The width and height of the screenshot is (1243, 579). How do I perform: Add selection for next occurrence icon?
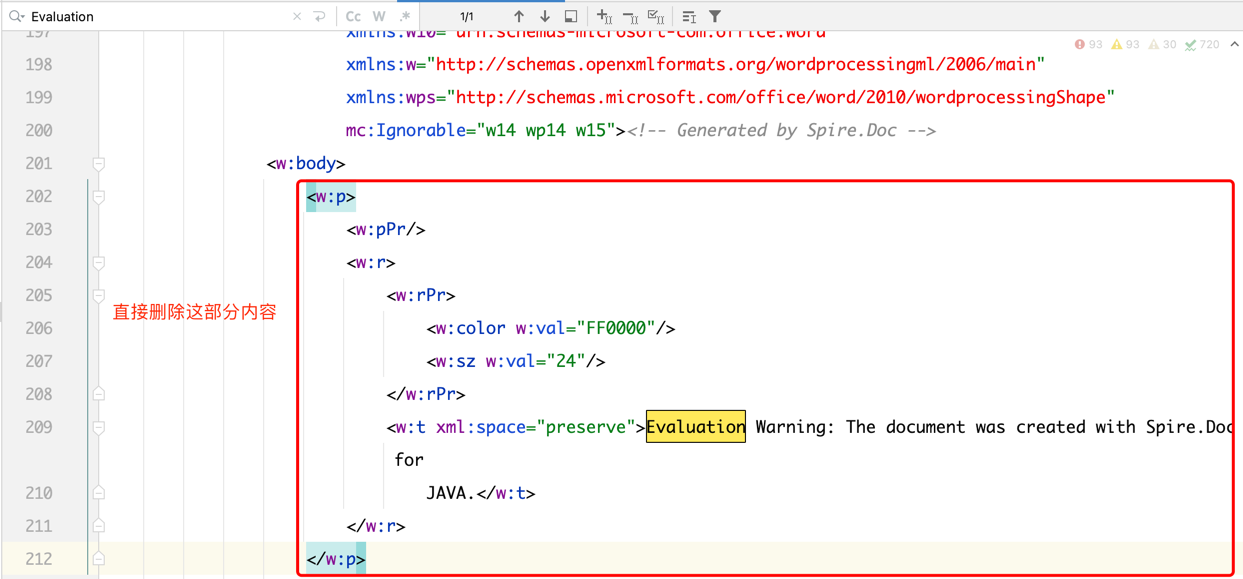[x=604, y=16]
